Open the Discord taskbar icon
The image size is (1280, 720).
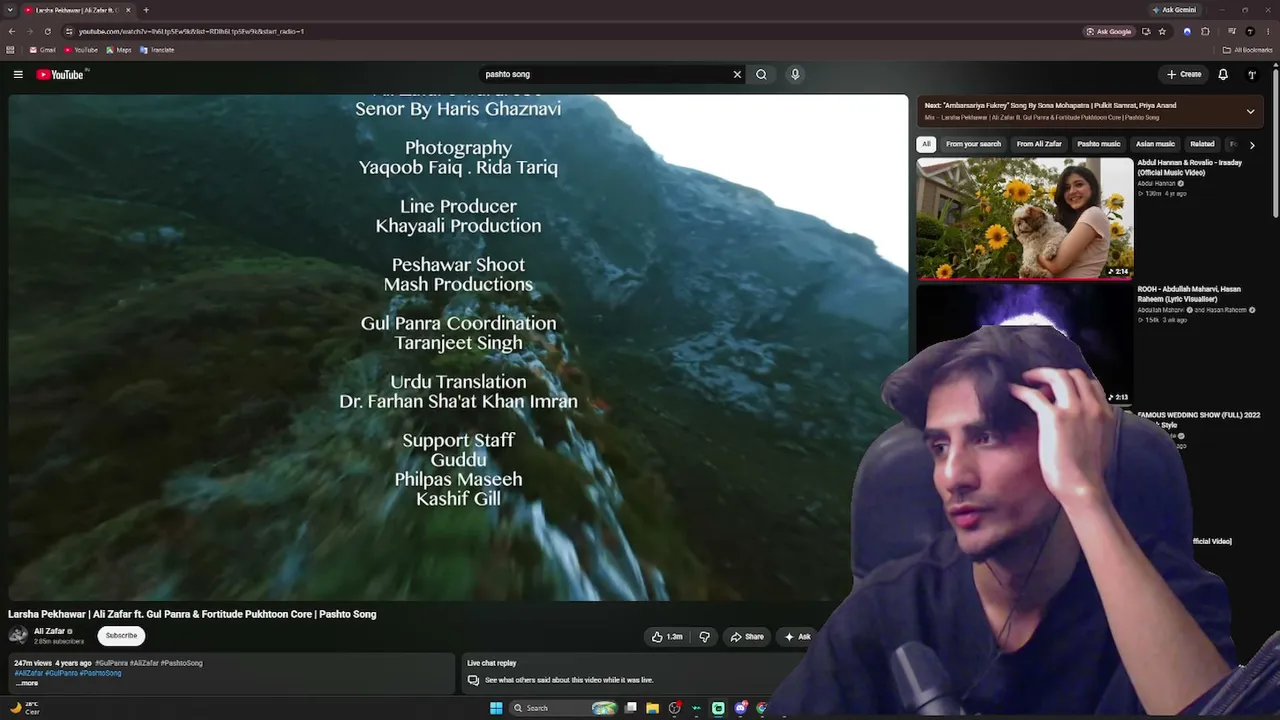point(740,708)
